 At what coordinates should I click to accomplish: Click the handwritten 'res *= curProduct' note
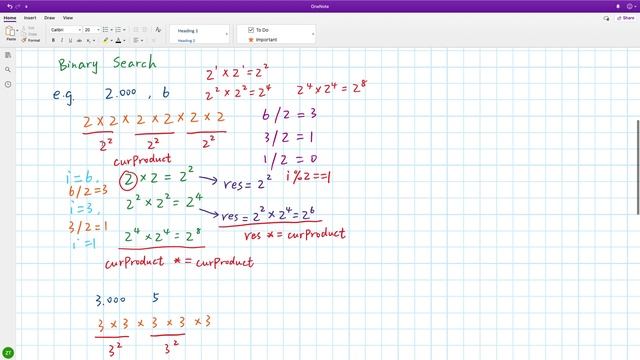(295, 234)
